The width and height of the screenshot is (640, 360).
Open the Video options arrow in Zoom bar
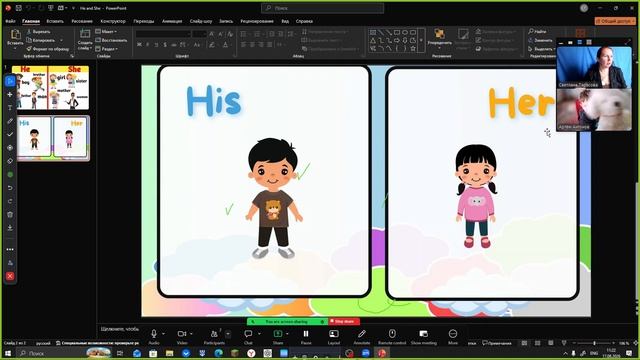(x=191, y=333)
